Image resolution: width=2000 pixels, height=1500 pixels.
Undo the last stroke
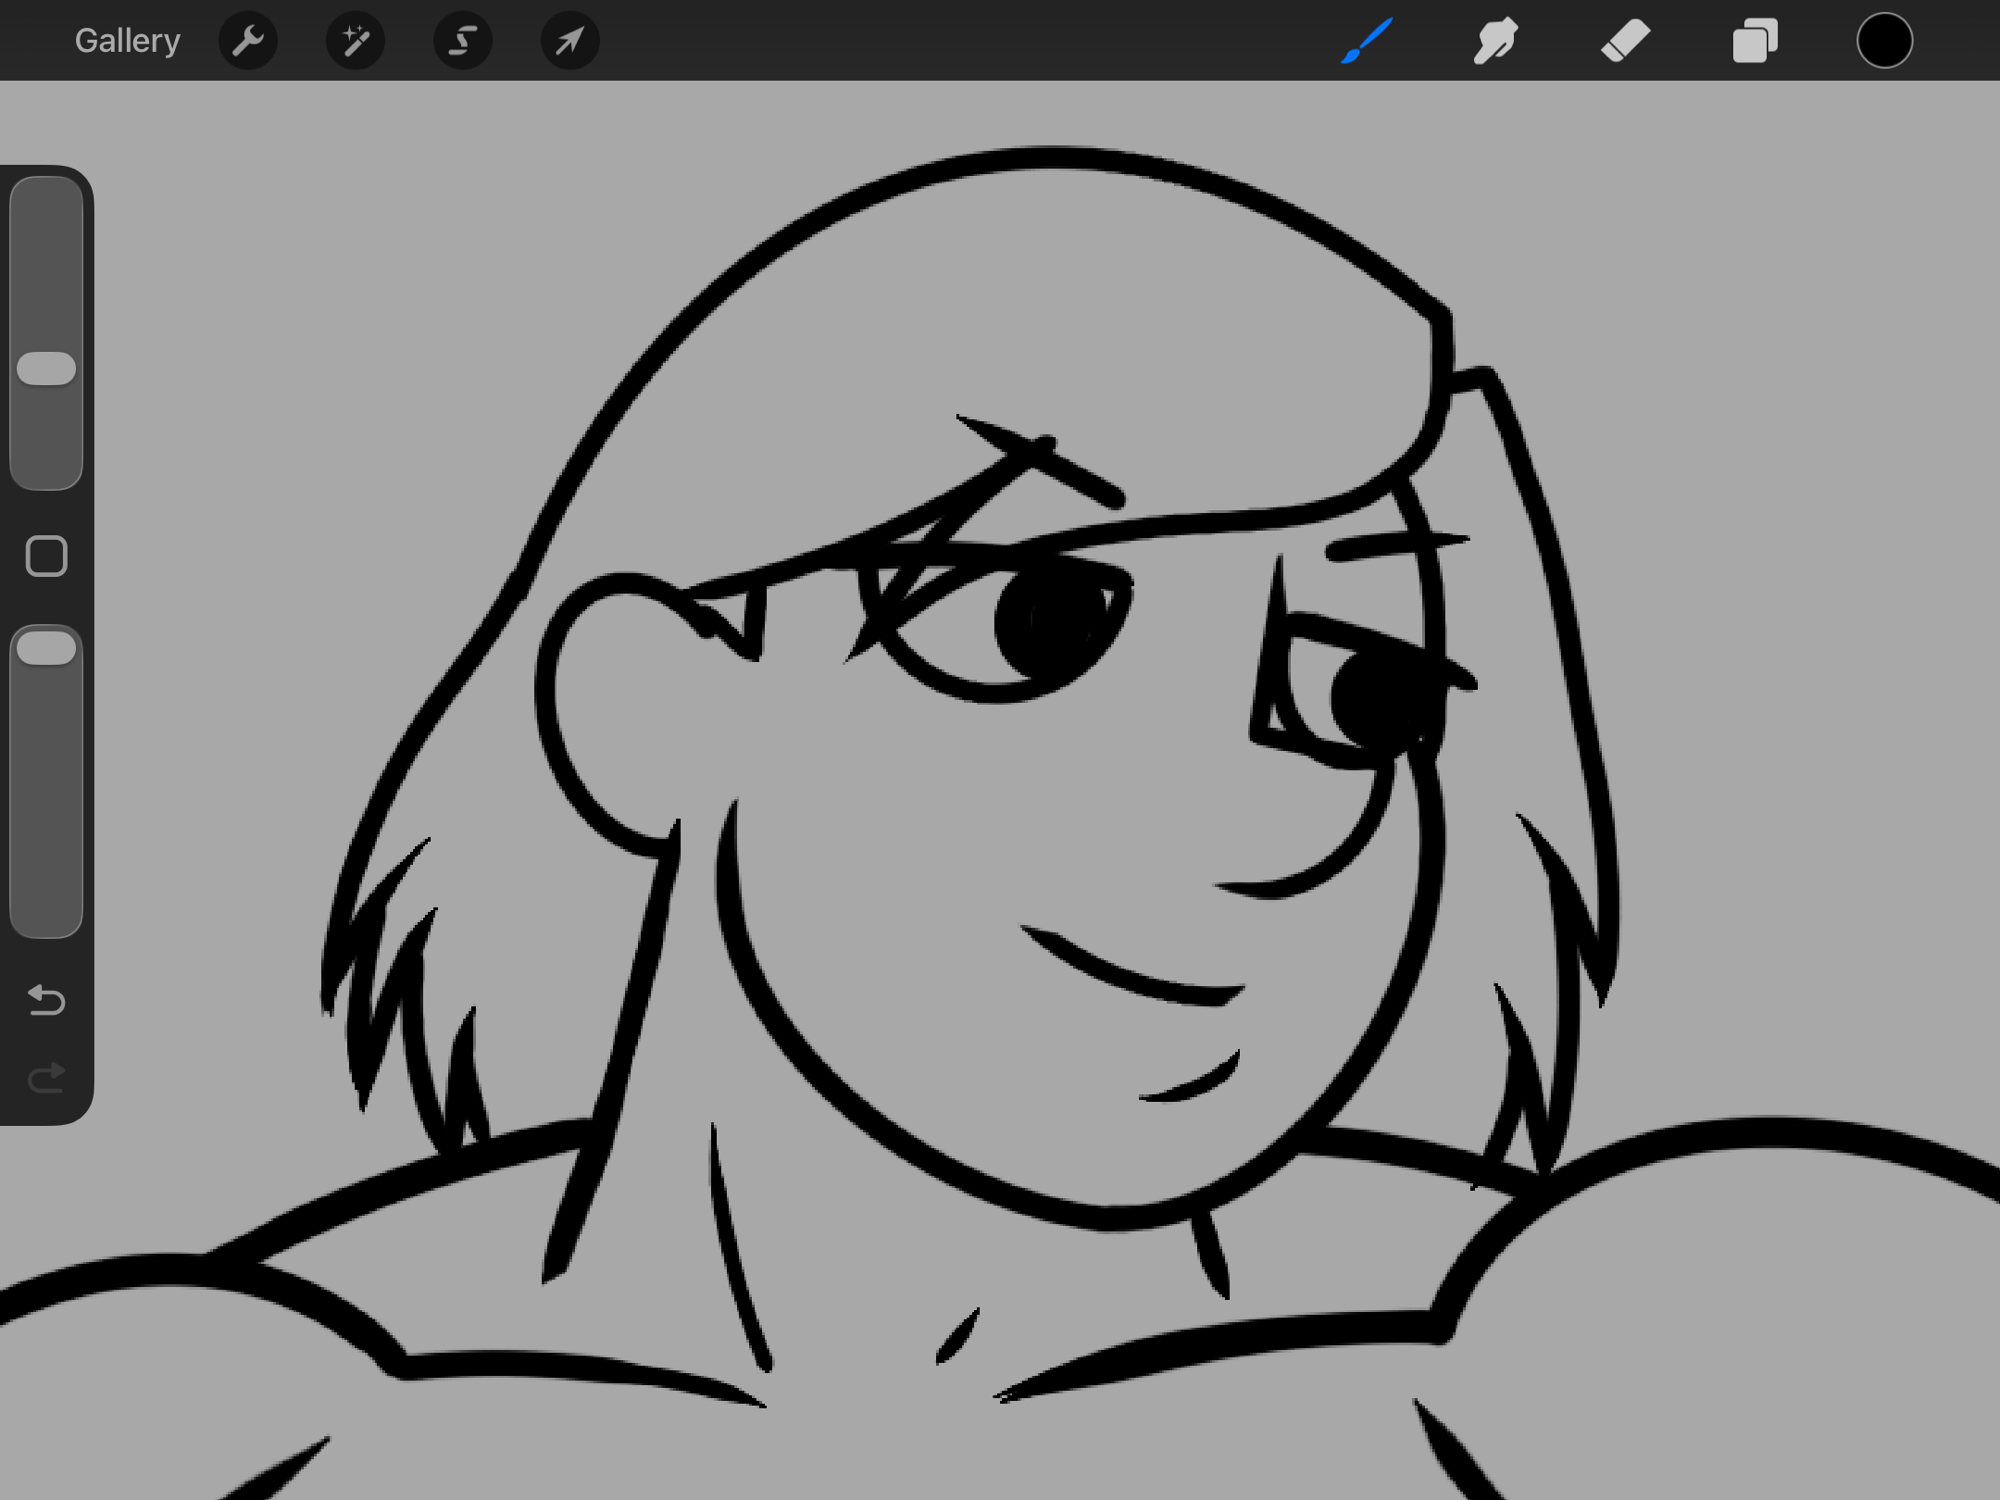coord(46,999)
